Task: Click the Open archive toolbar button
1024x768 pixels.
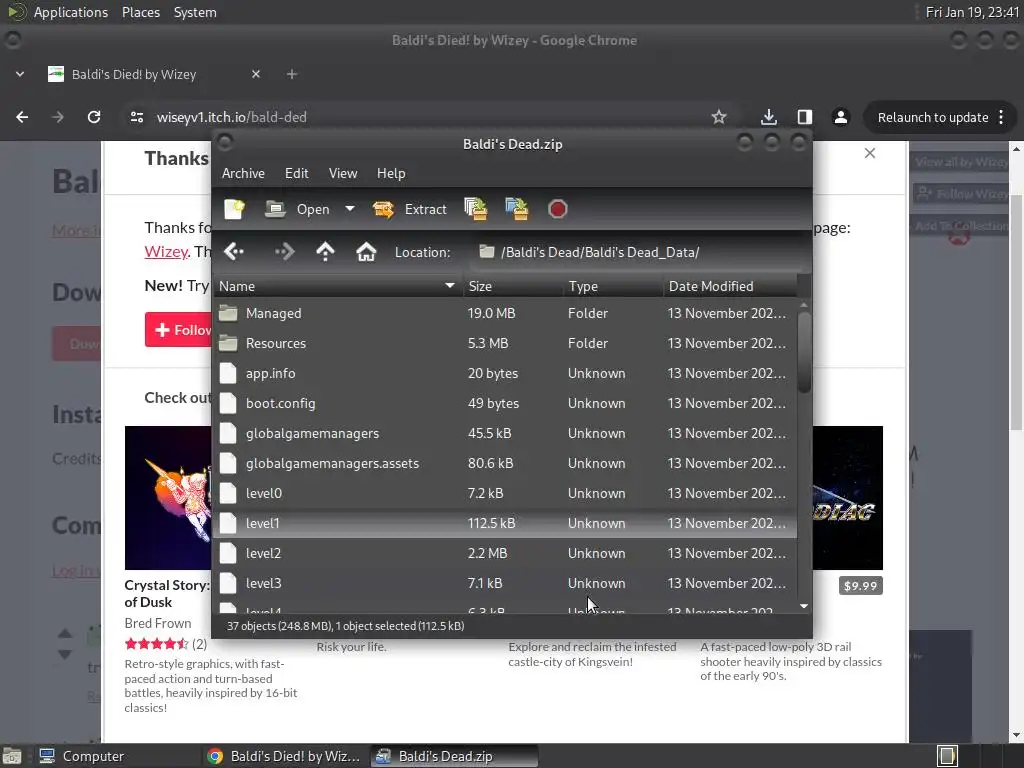Action: [298, 209]
